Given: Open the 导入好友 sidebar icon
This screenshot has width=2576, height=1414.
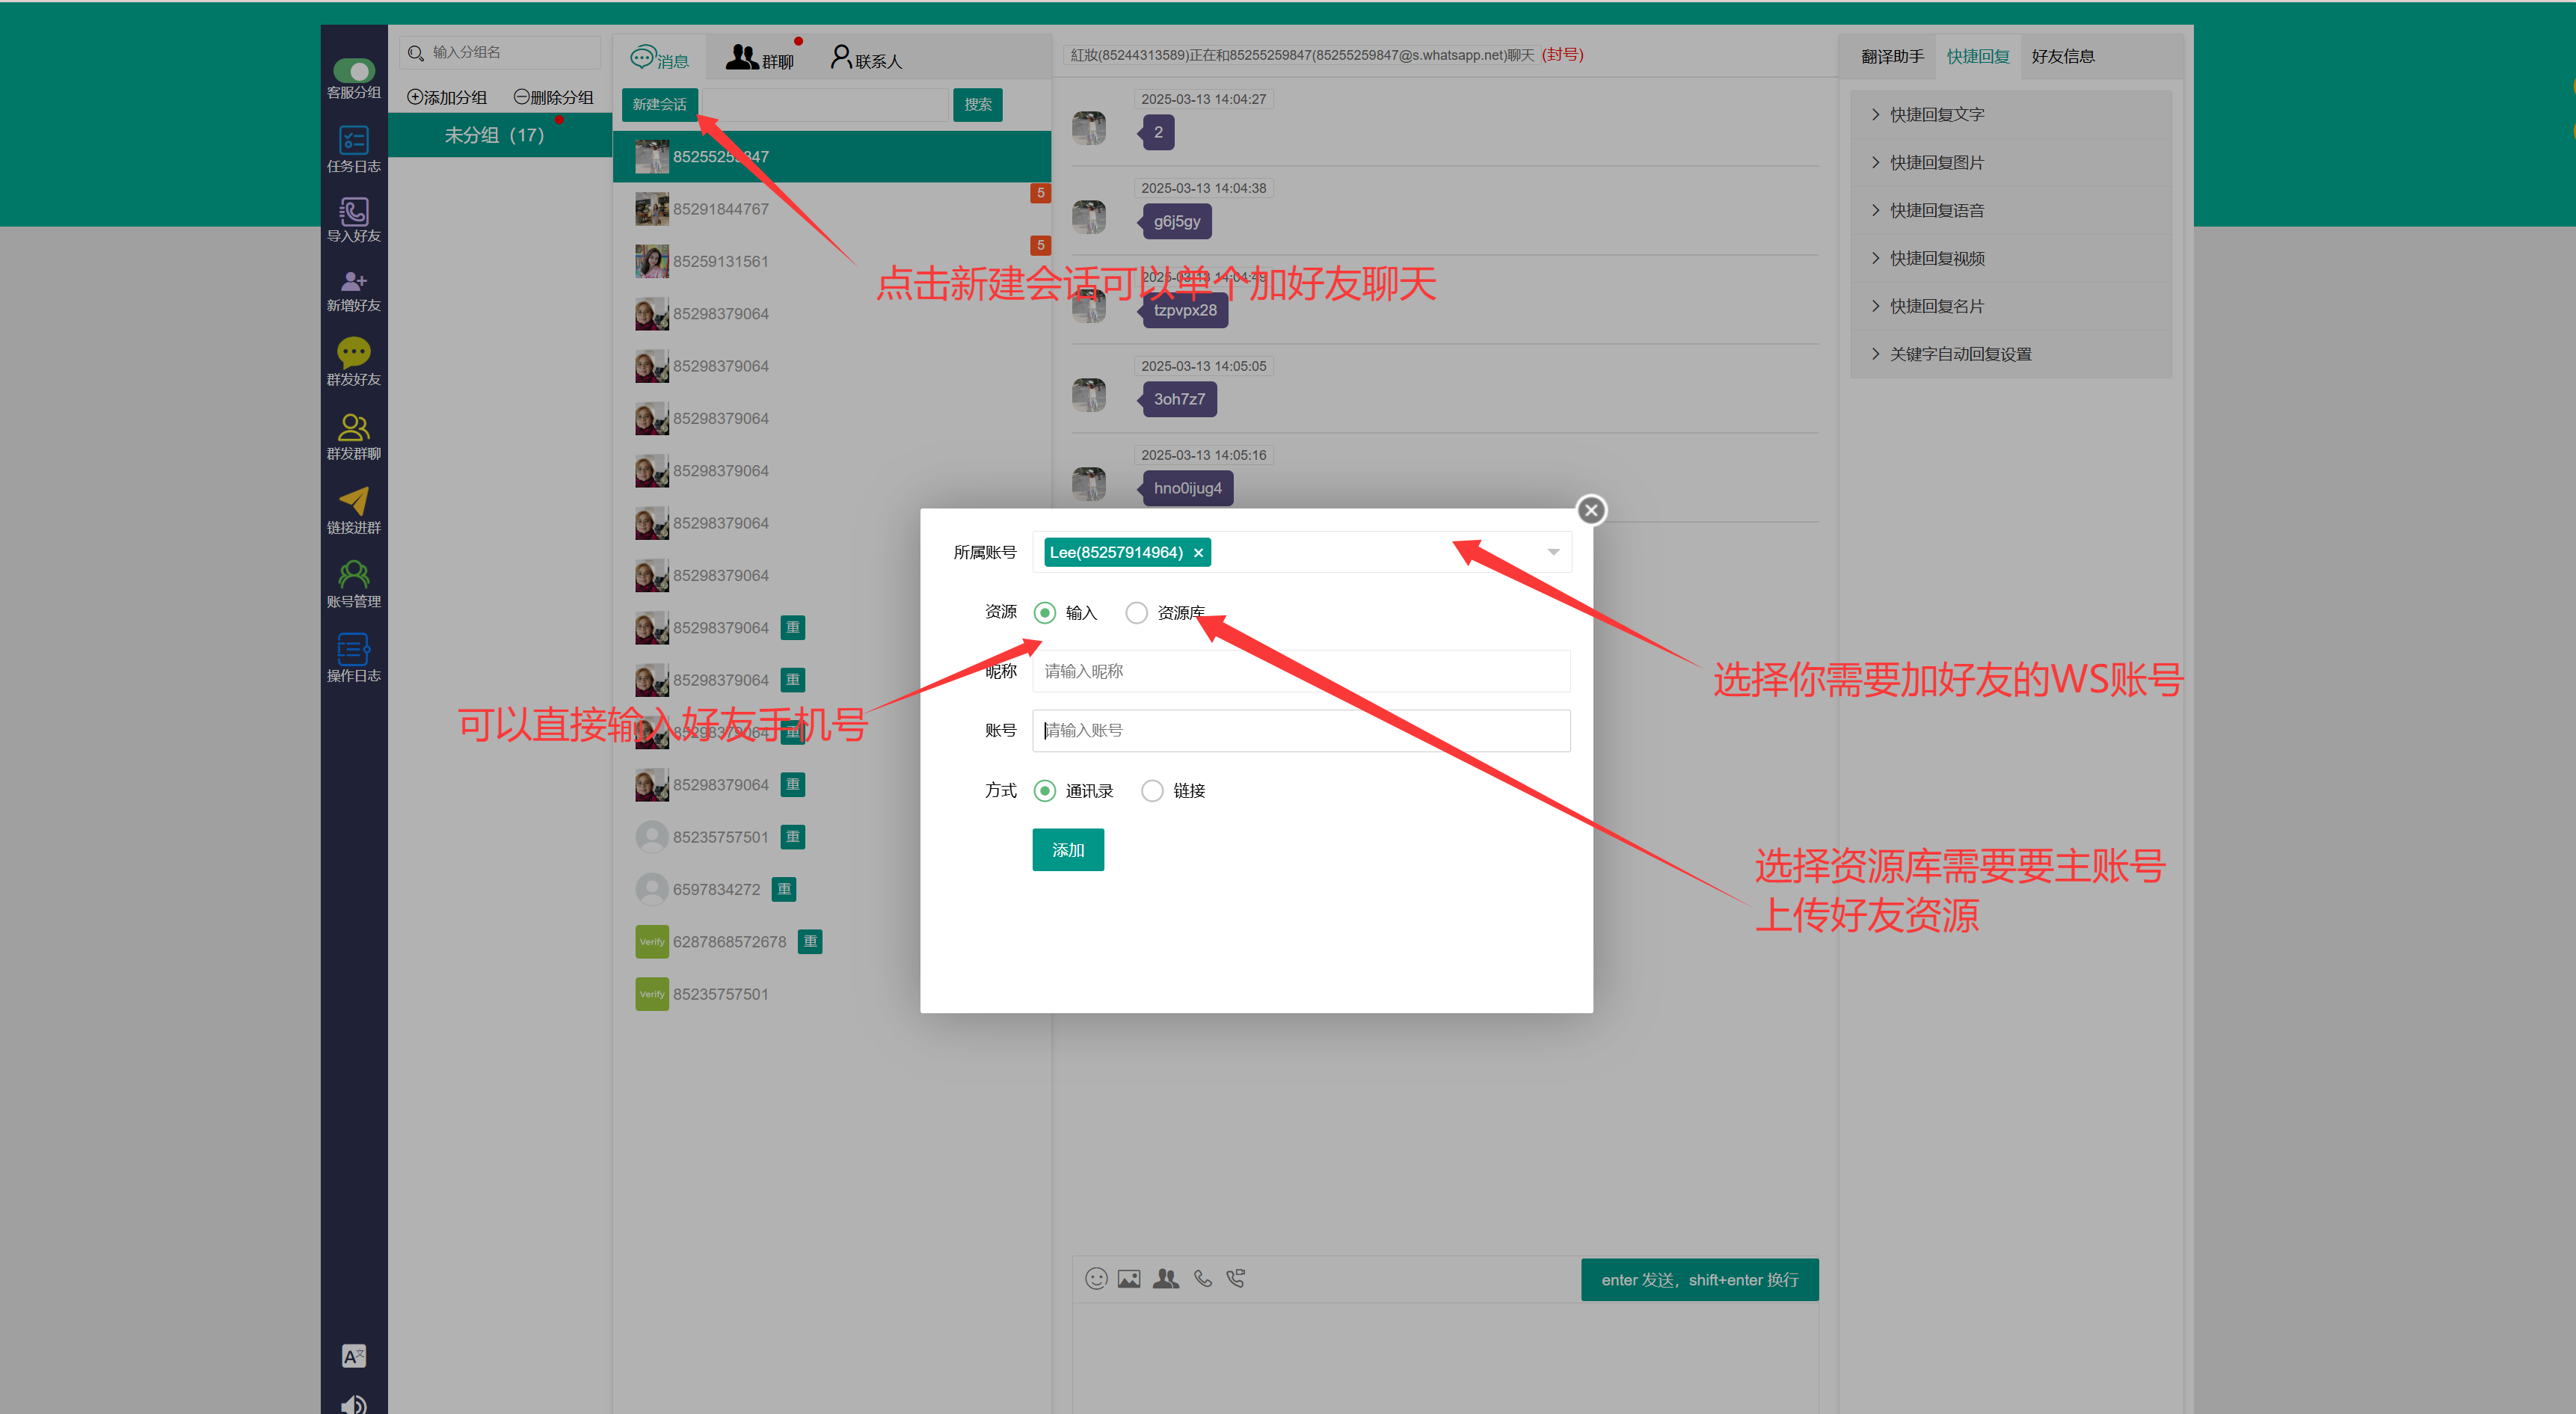Looking at the screenshot, I should coord(353,211).
